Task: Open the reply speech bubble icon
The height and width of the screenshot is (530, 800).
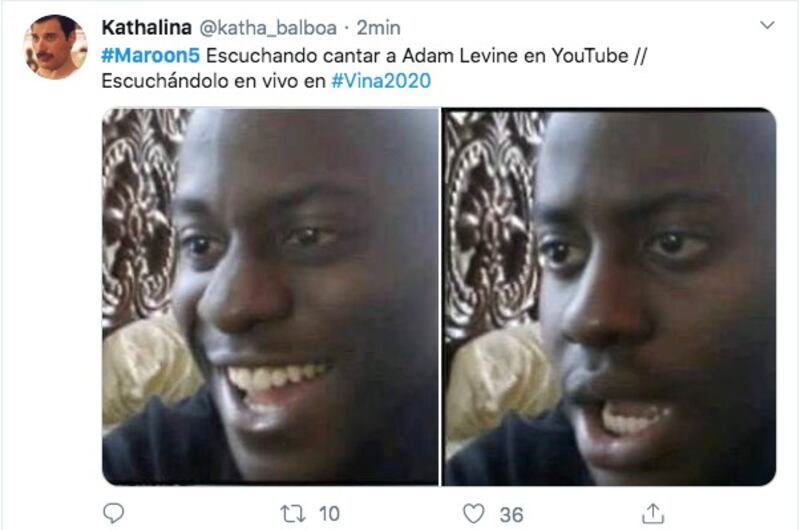Action: click(x=113, y=513)
